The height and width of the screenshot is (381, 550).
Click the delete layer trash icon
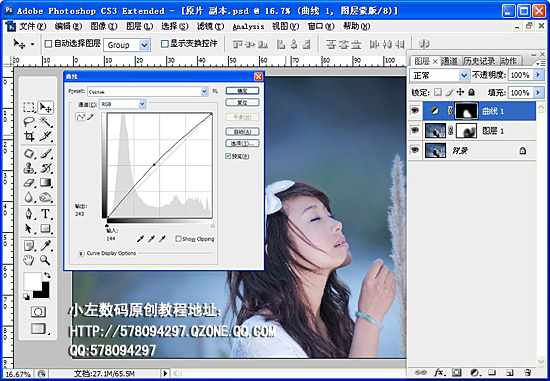coord(527,373)
